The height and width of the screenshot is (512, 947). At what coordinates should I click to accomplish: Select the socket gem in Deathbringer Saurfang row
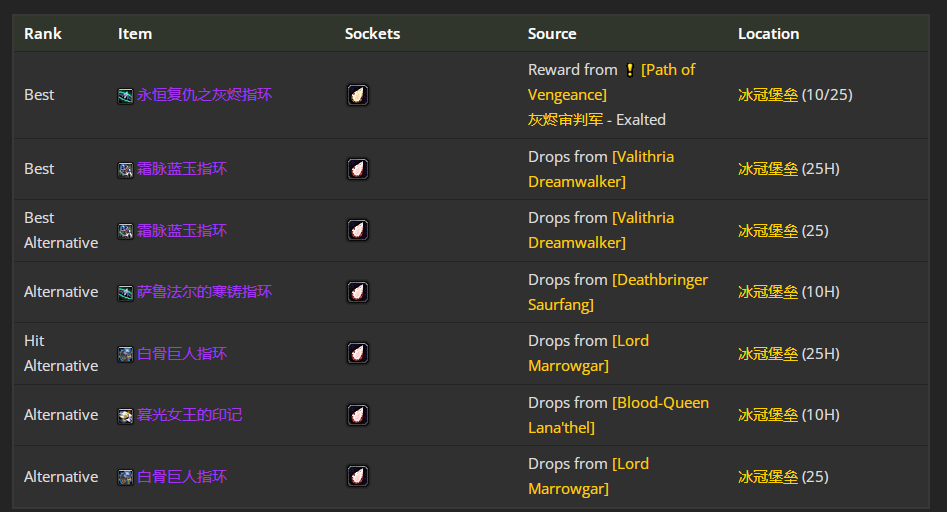click(358, 292)
